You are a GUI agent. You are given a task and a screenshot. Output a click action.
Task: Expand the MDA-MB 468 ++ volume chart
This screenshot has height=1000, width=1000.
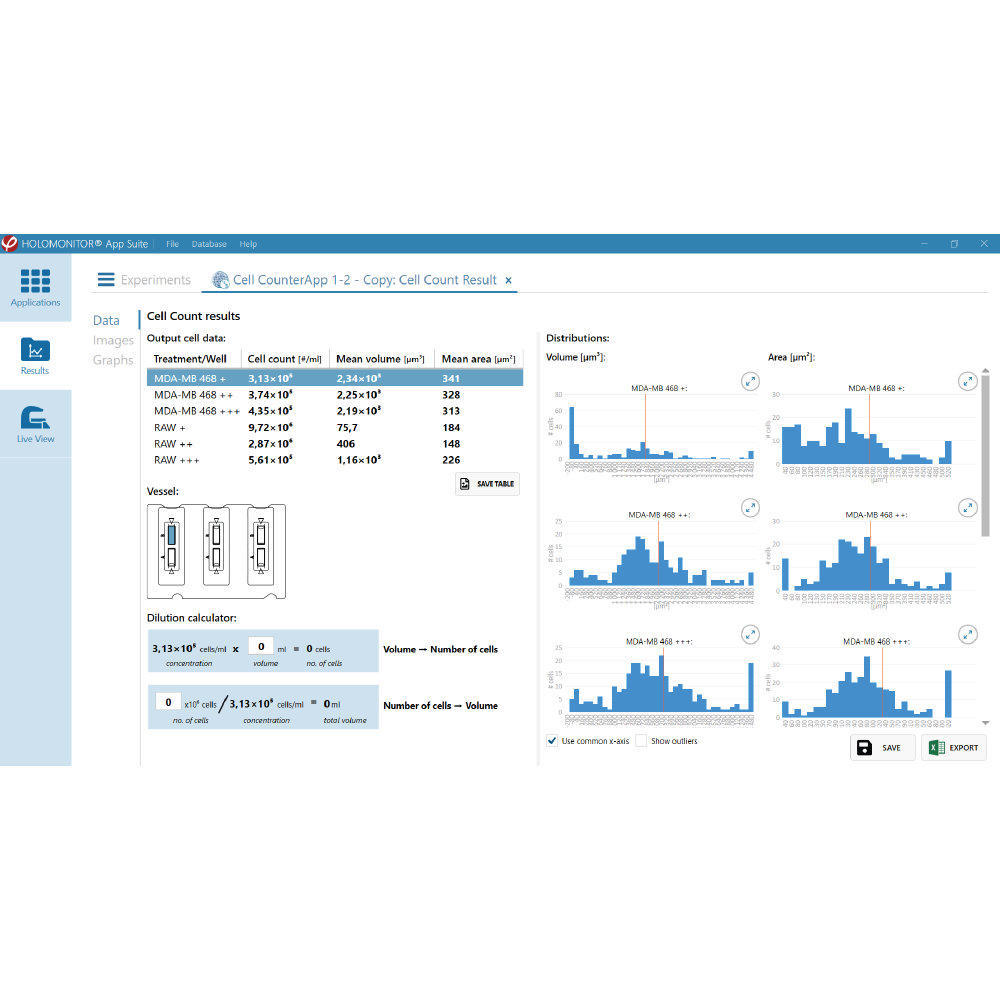pos(750,508)
